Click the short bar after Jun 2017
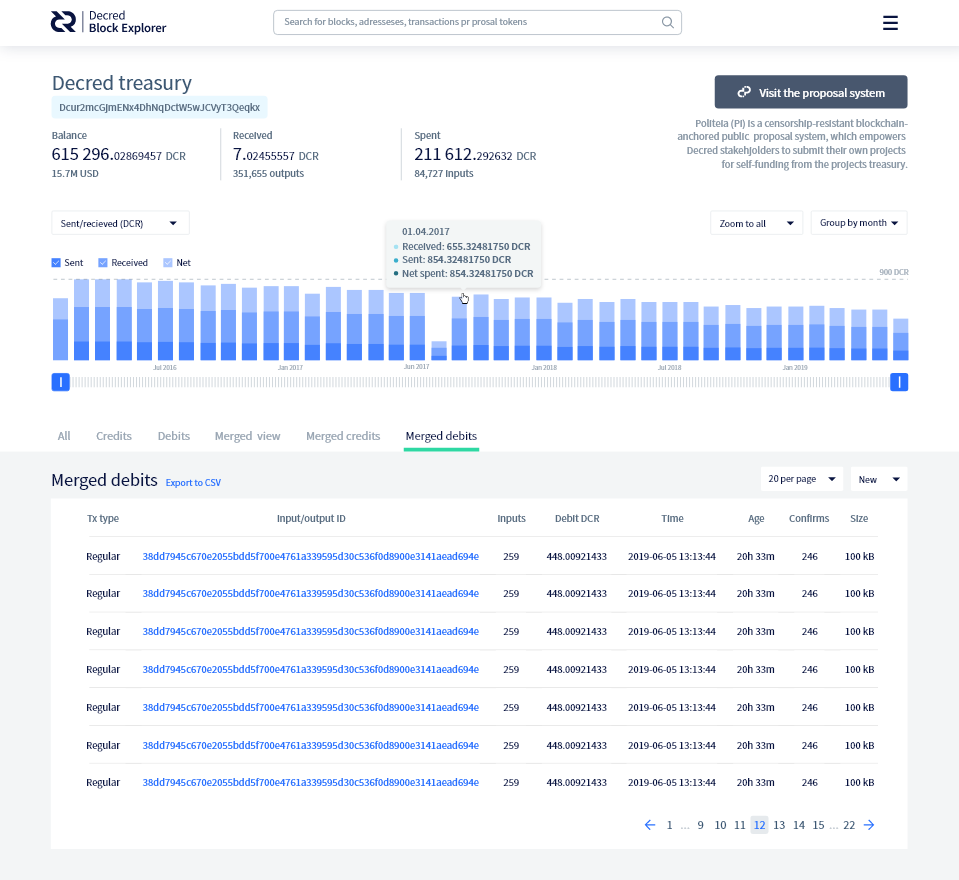The image size is (959, 880). point(439,350)
